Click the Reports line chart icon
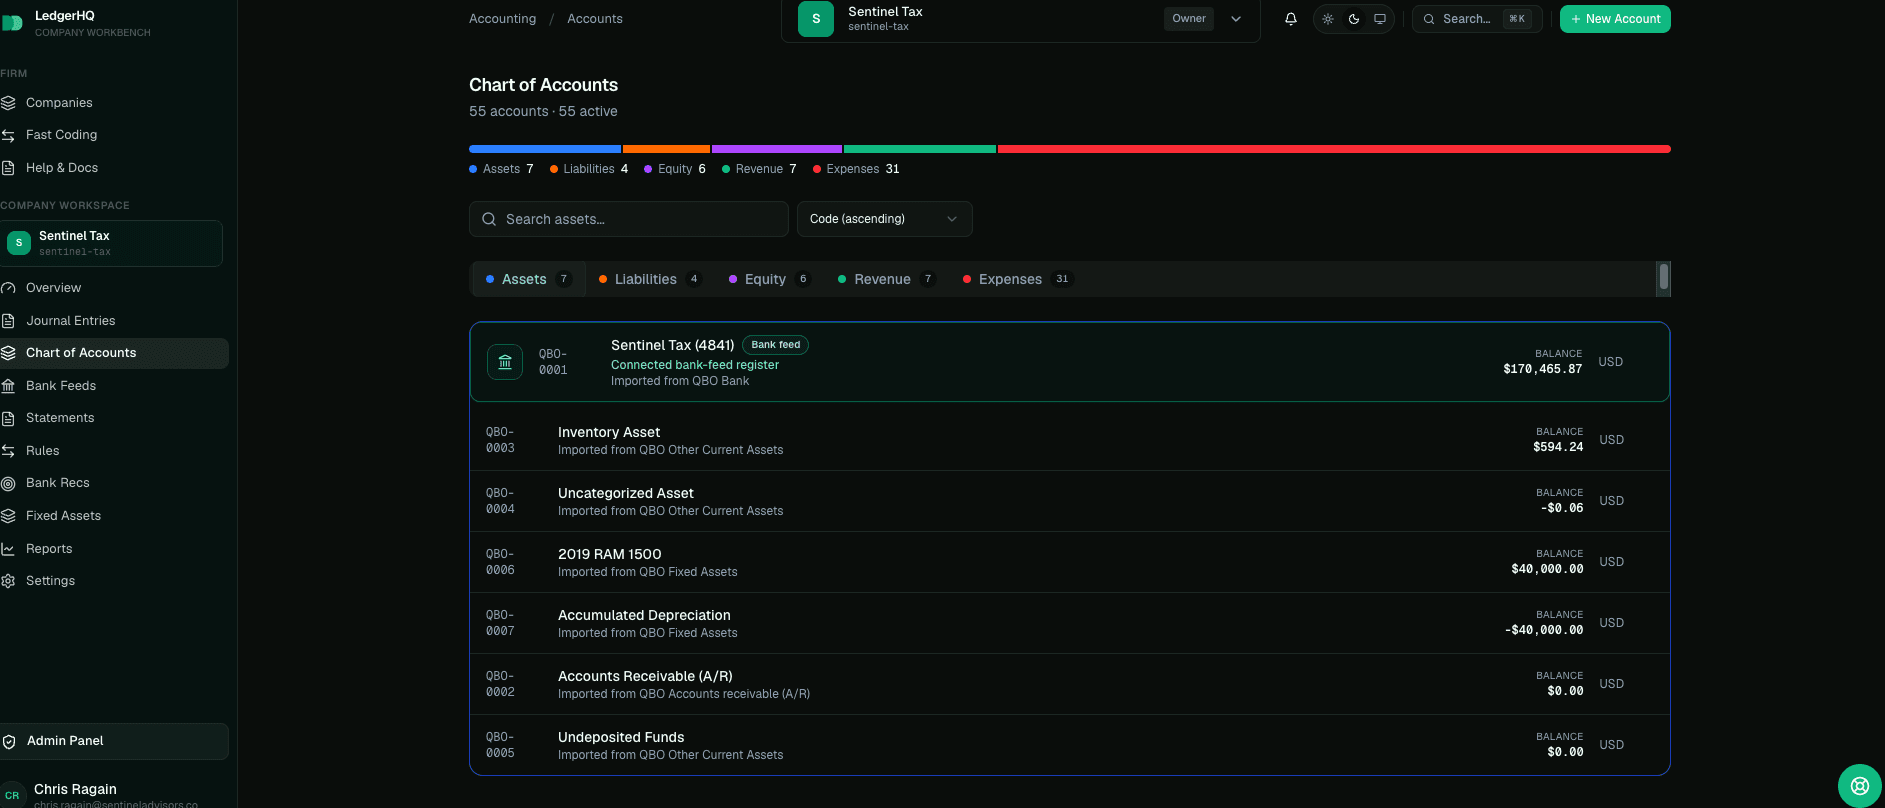Image resolution: width=1885 pixels, height=808 pixels. (x=8, y=549)
